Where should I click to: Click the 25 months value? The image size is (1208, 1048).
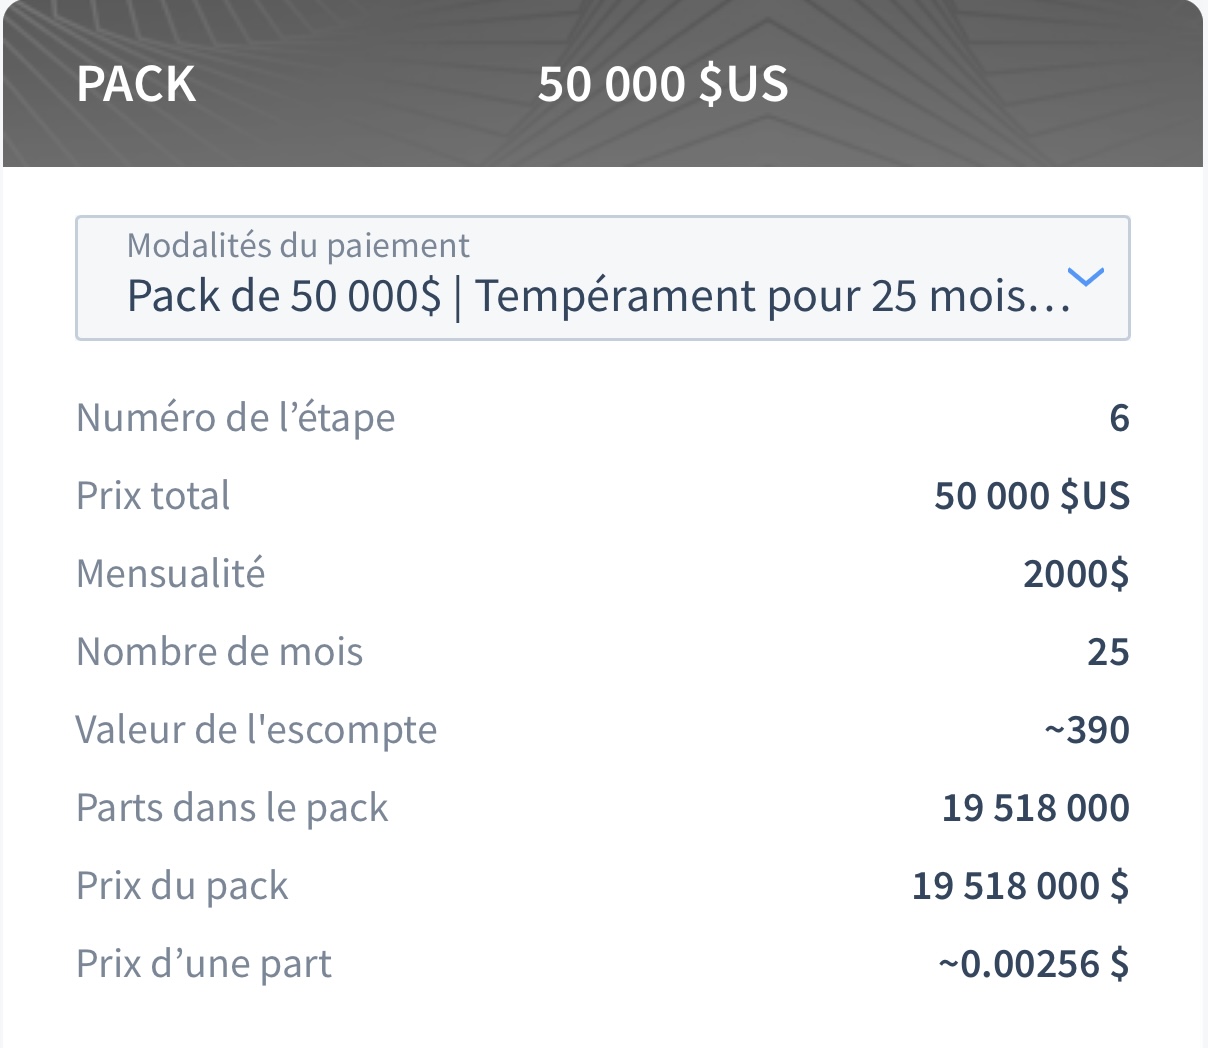[x=1108, y=652]
